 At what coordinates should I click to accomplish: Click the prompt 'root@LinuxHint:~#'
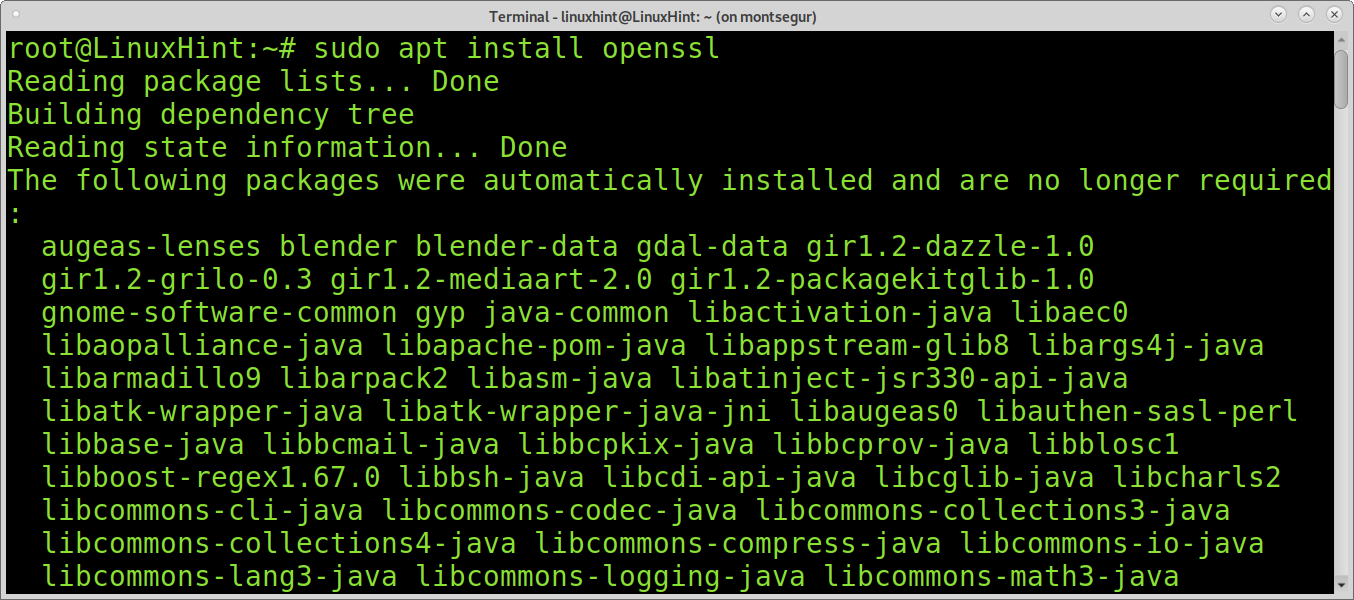pos(151,49)
